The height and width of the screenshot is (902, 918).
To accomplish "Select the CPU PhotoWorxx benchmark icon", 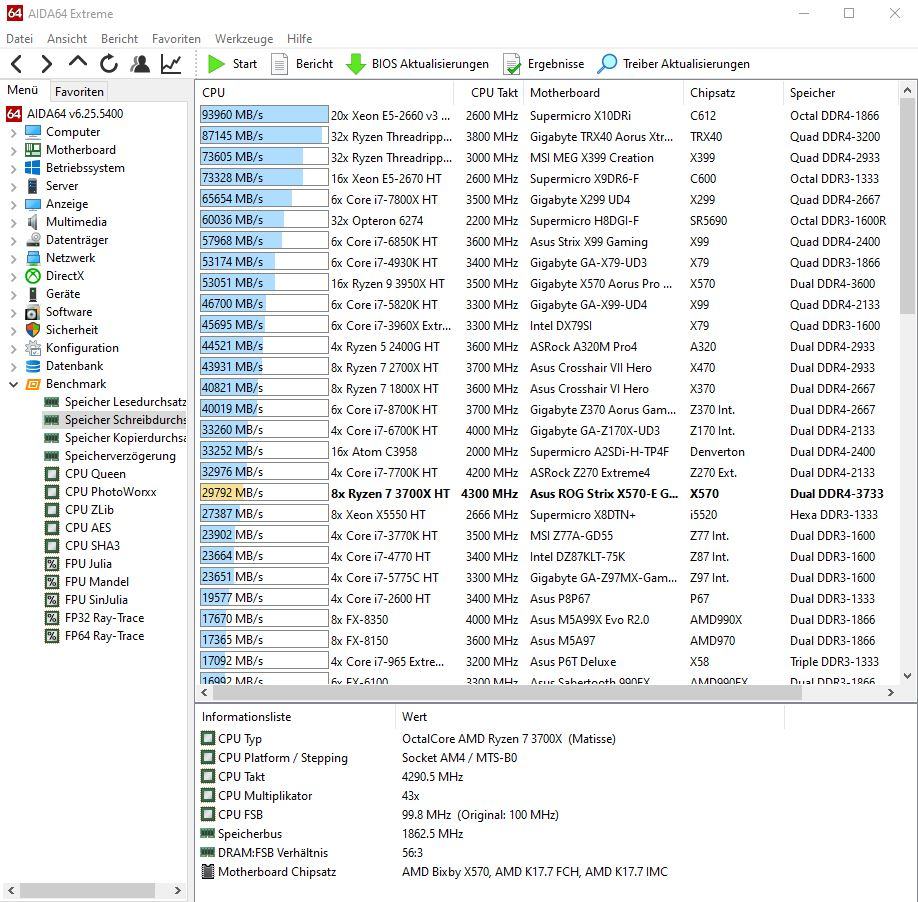I will 52,492.
